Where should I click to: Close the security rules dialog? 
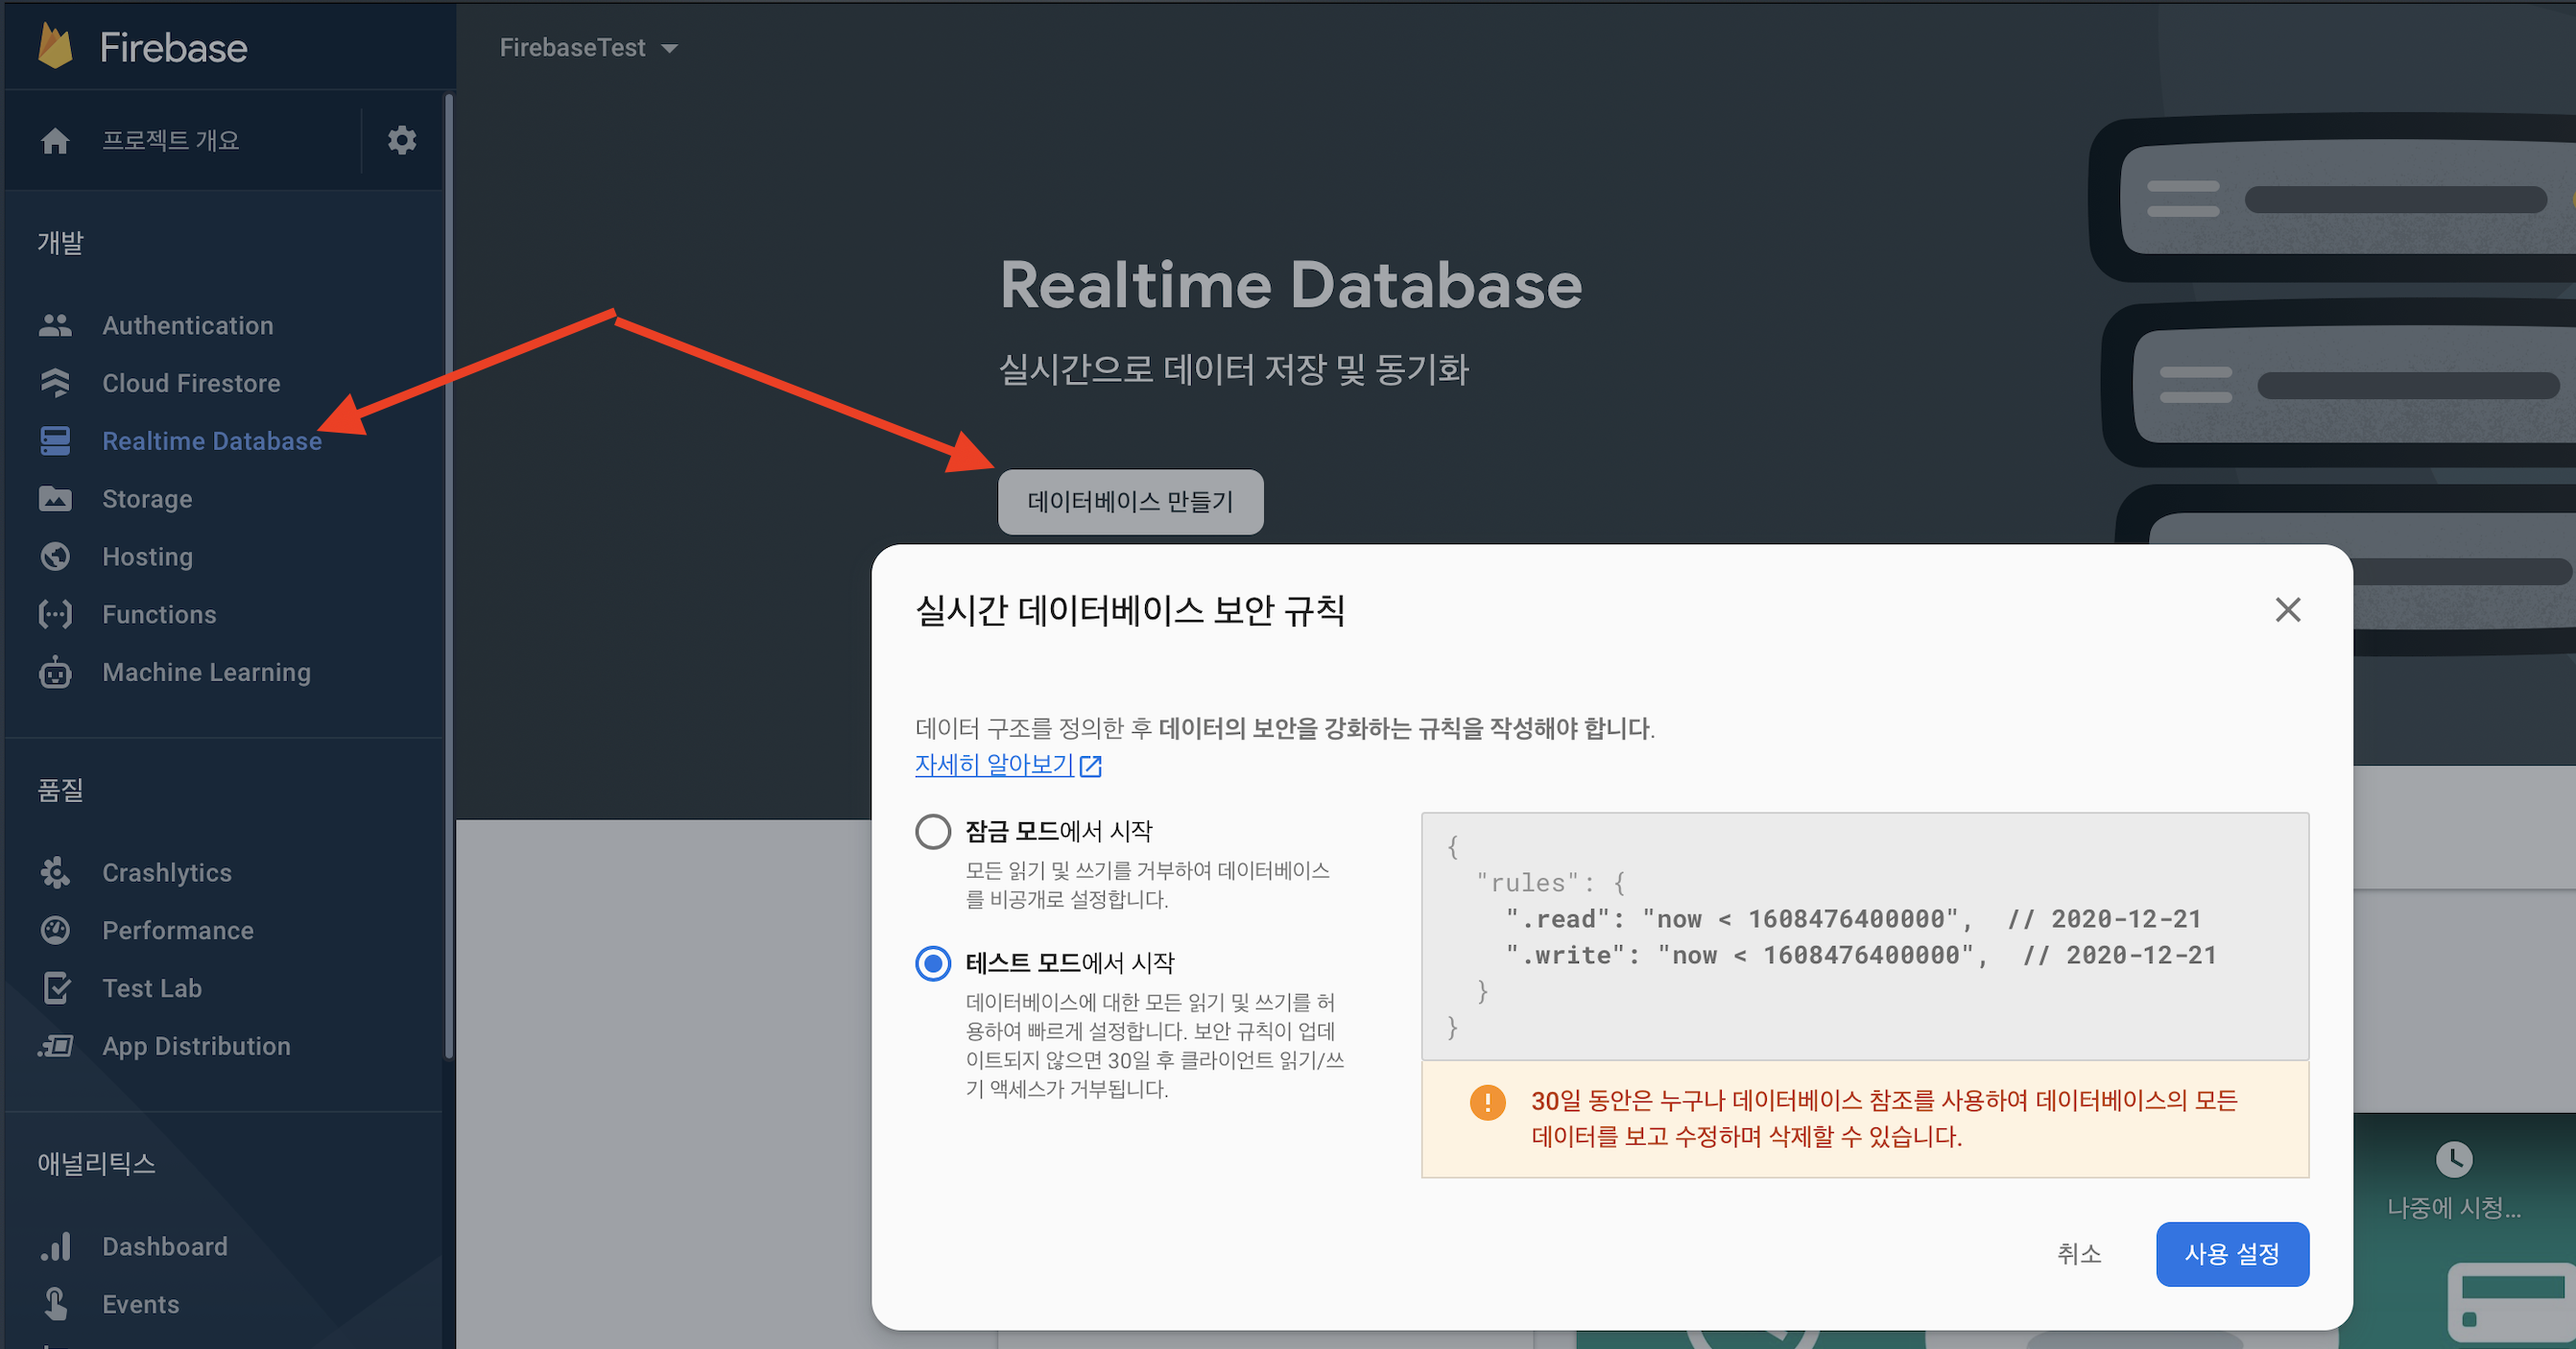point(2287,609)
